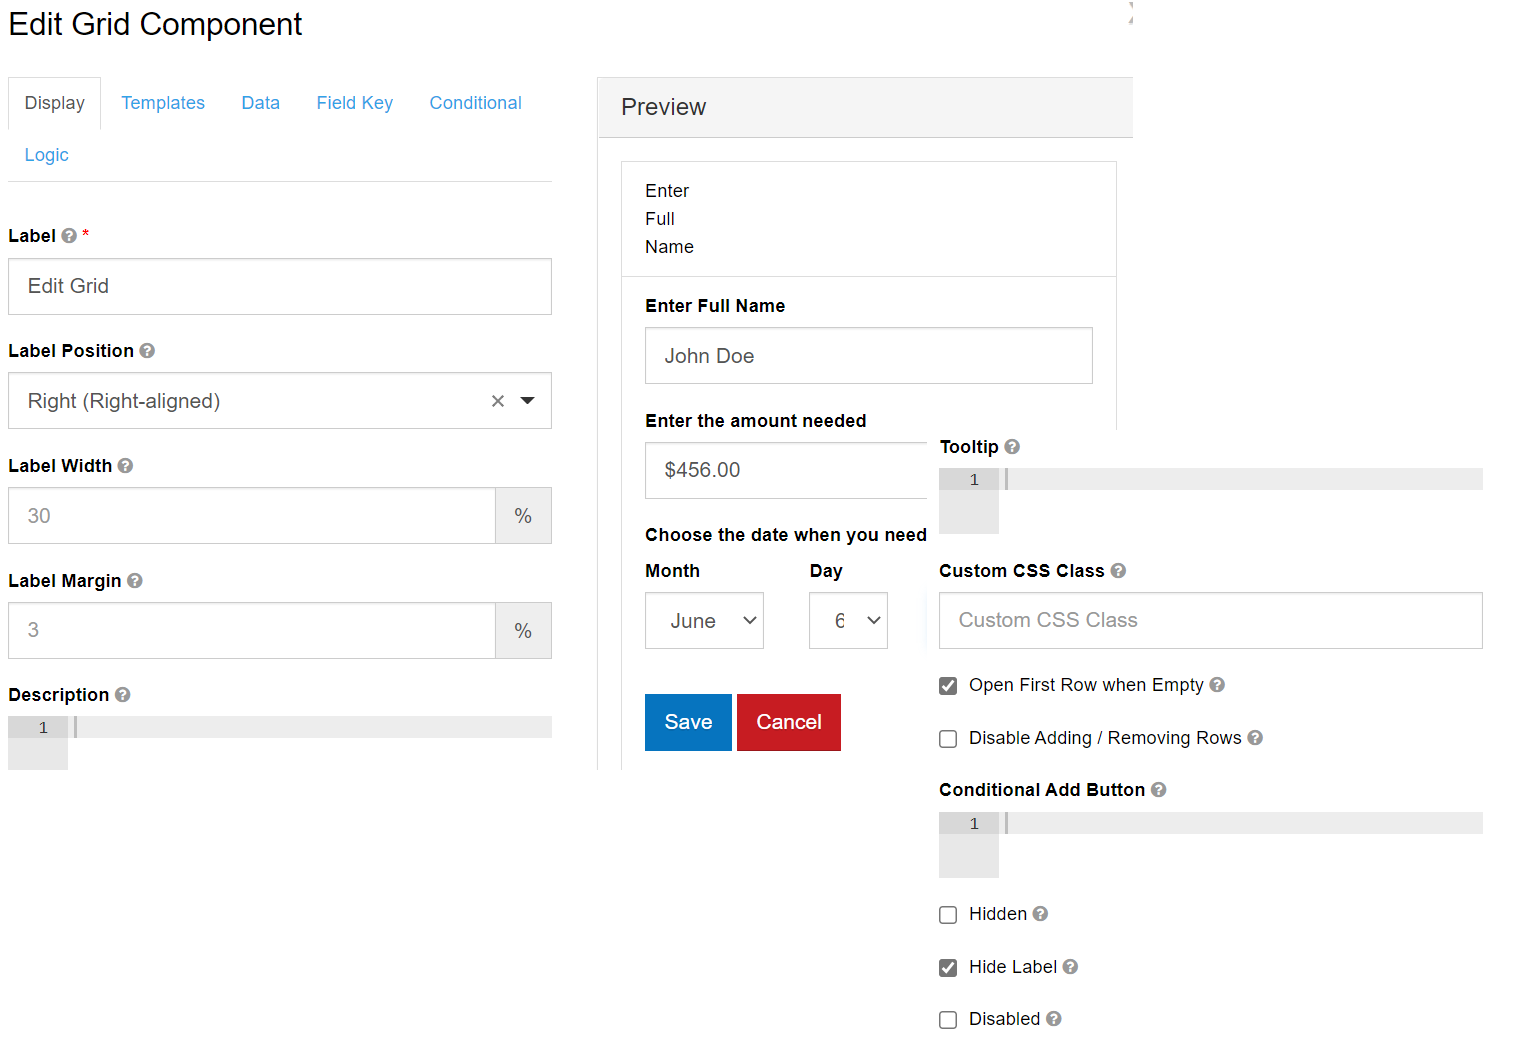The image size is (1520, 1056).
Task: Open the Label Position dropdown arrow
Action: pos(528,401)
